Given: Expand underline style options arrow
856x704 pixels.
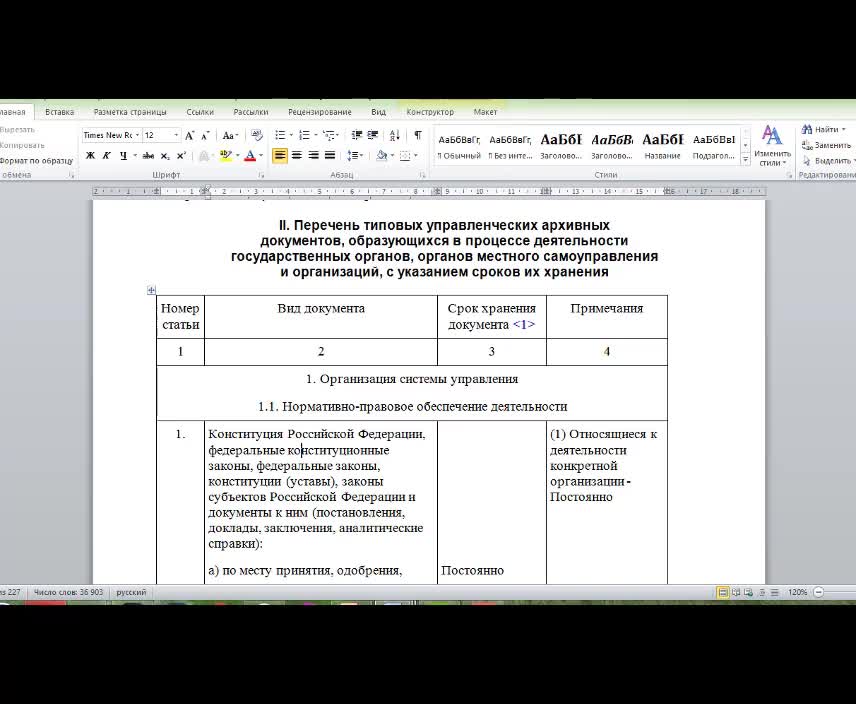Looking at the screenshot, I should [135, 156].
